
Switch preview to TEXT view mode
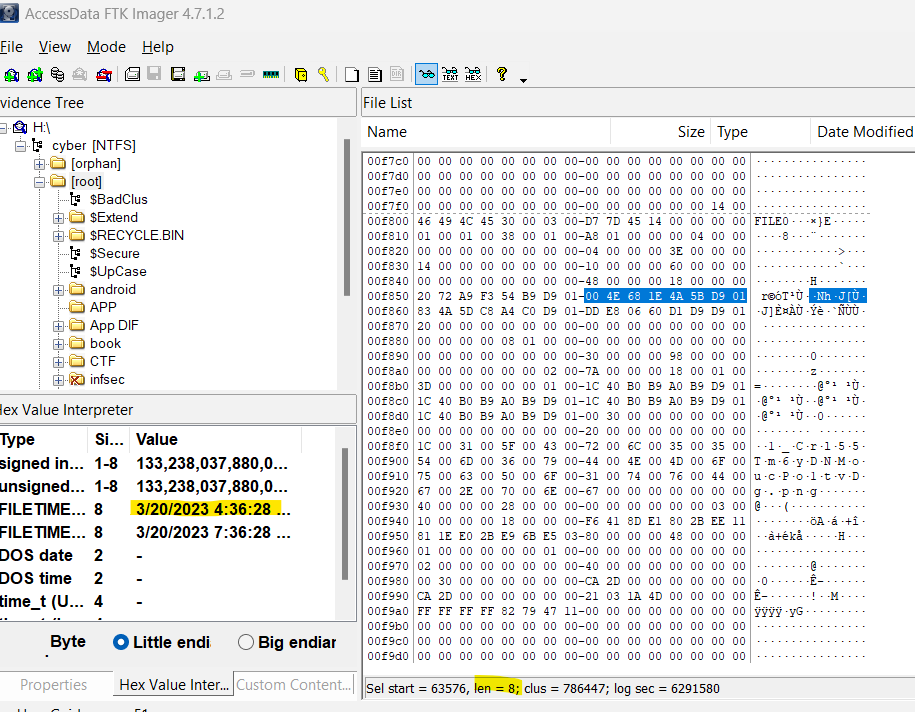click(450, 75)
